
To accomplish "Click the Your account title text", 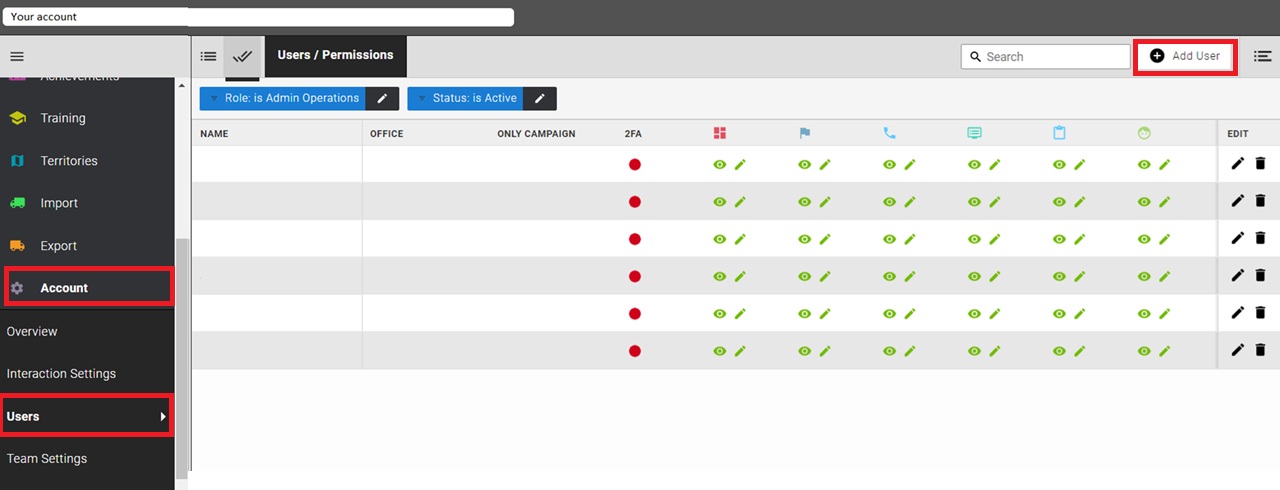I will coord(44,17).
